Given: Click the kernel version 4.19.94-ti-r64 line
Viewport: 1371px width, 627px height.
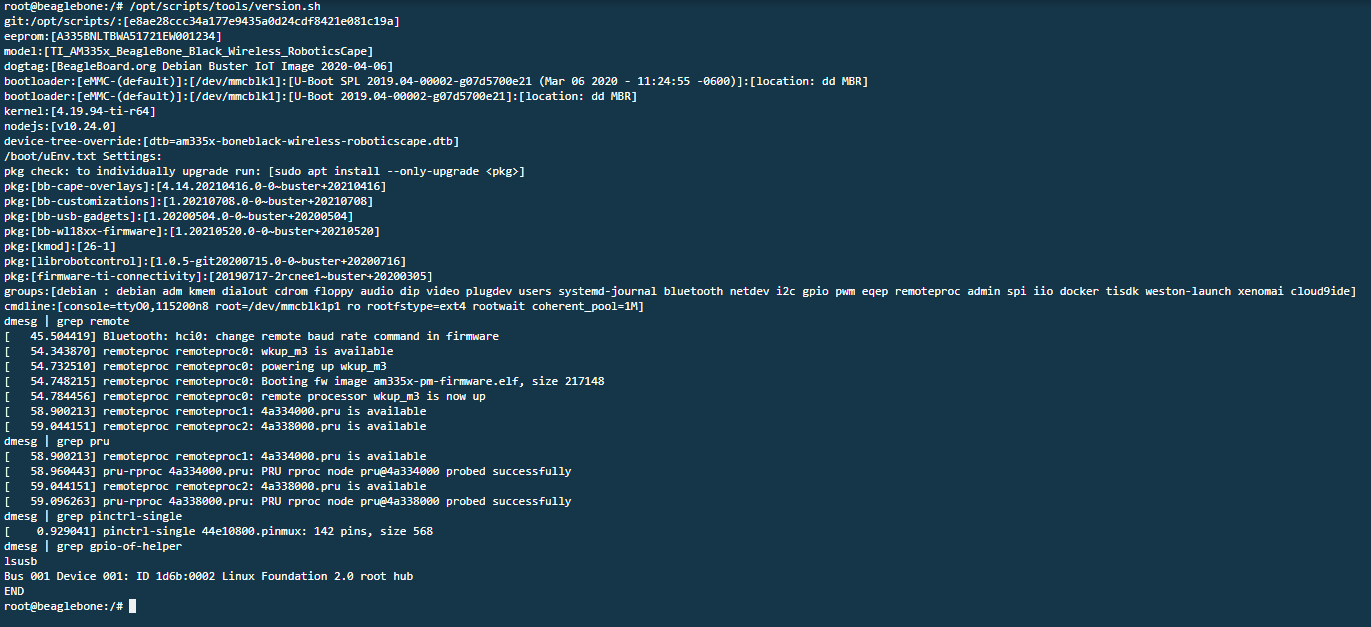Looking at the screenshot, I should coord(80,111).
